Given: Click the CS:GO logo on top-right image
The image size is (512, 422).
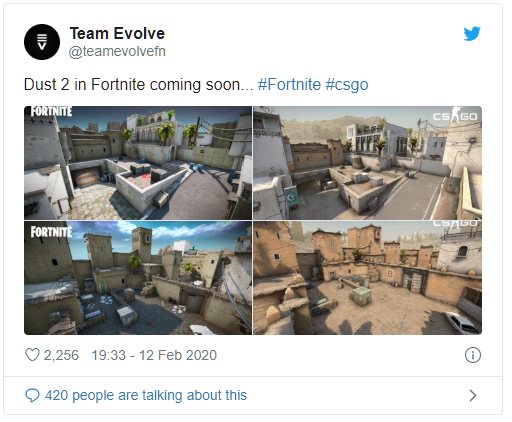Looking at the screenshot, I should 455,116.
